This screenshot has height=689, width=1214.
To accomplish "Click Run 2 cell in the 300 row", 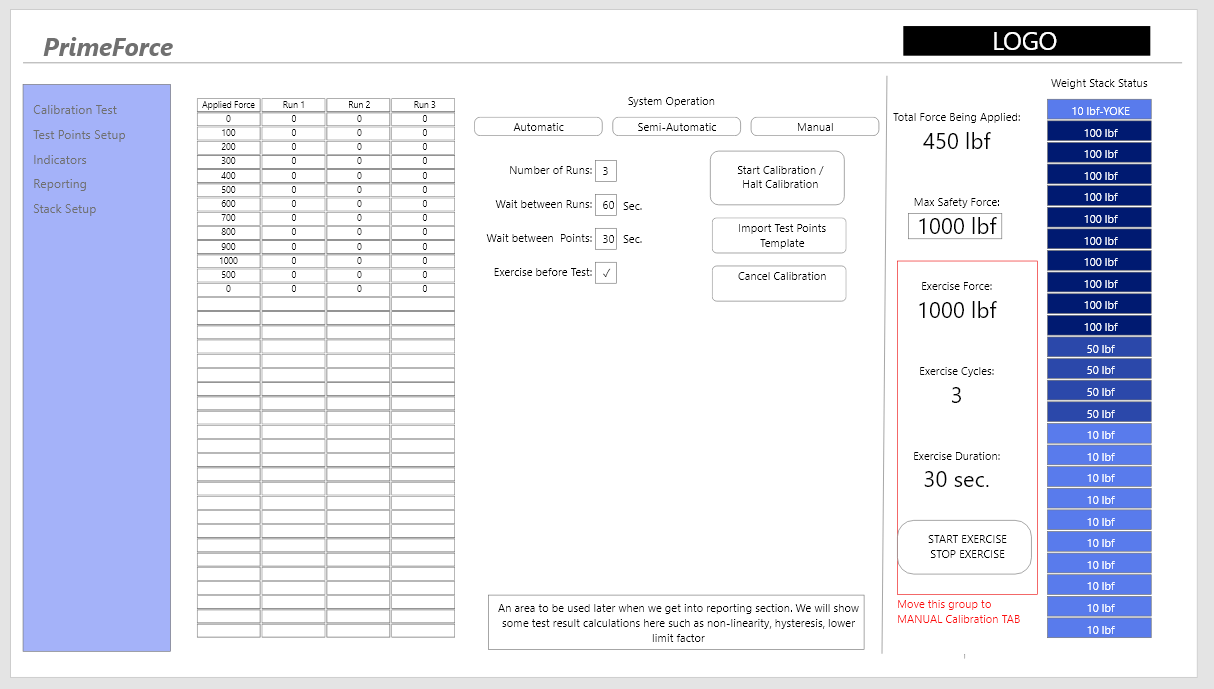I will click(x=359, y=161).
